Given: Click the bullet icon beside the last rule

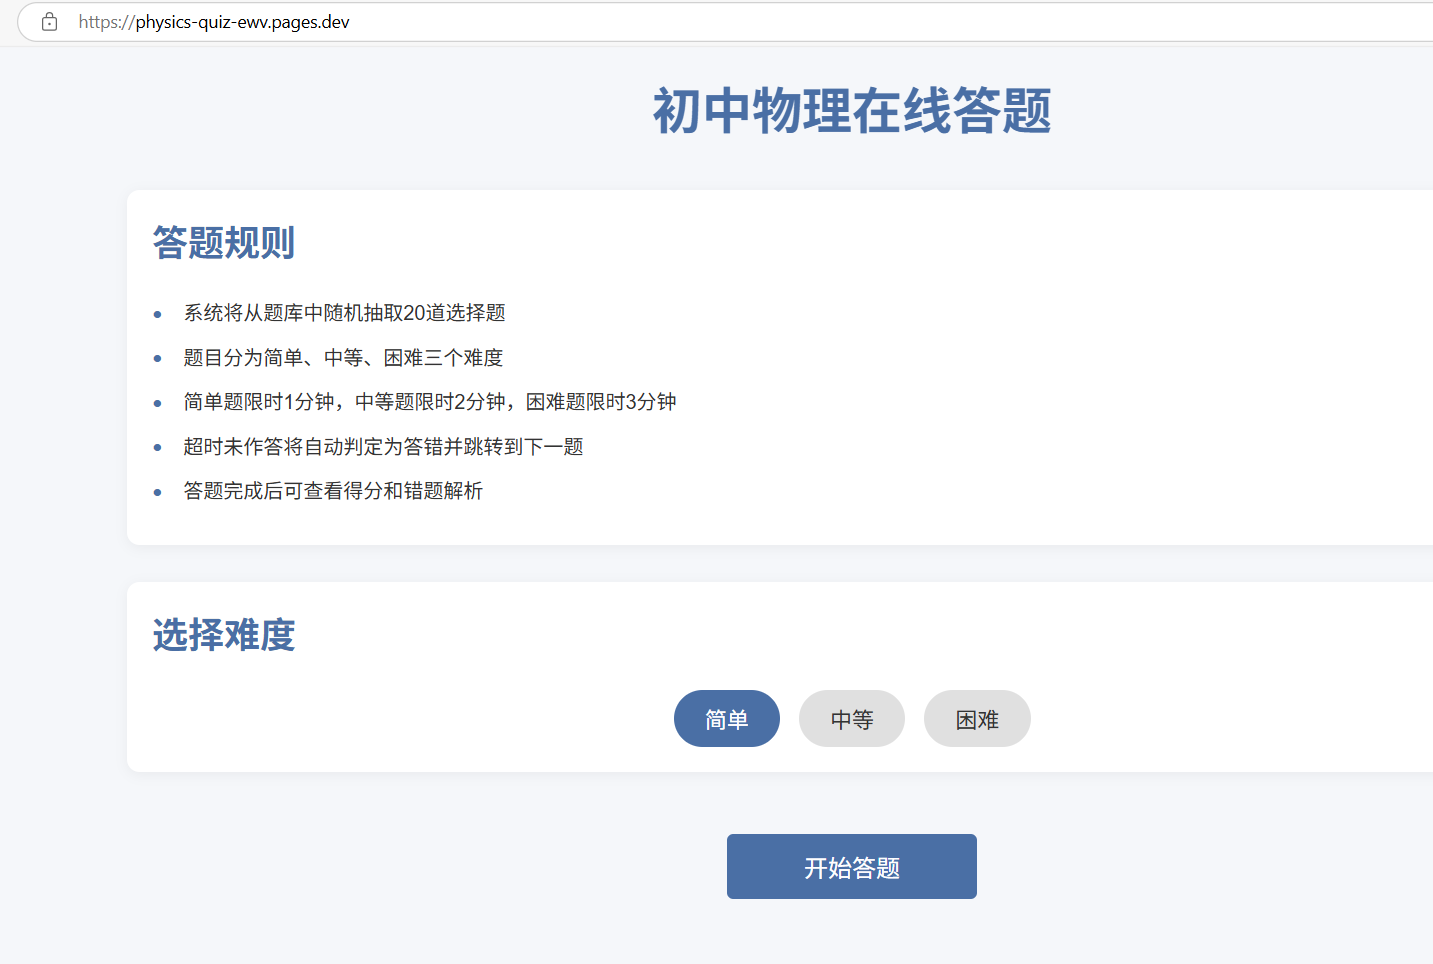Looking at the screenshot, I should click(157, 492).
